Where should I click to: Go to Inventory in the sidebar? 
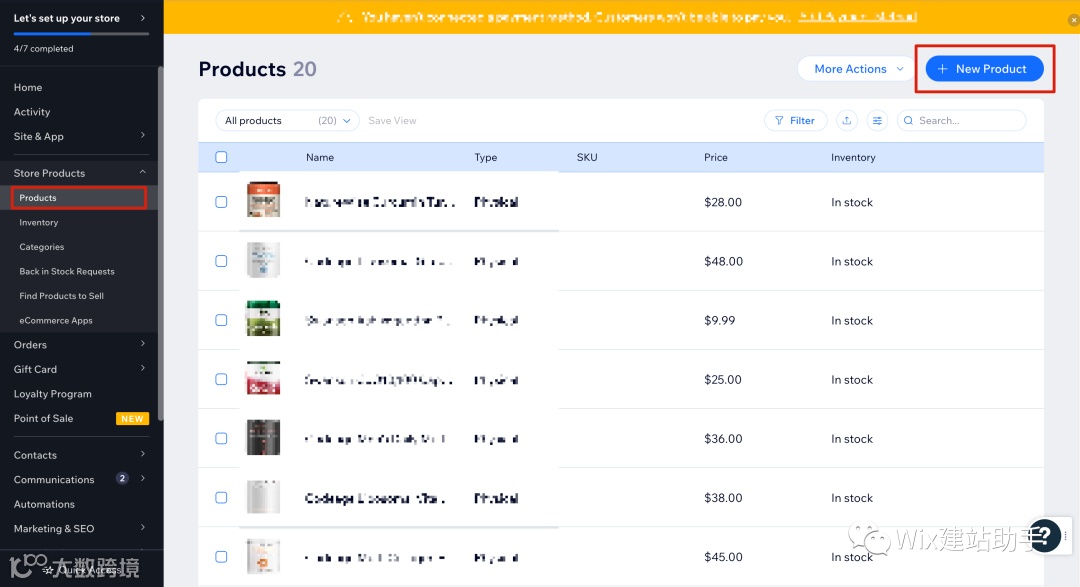pos(39,223)
